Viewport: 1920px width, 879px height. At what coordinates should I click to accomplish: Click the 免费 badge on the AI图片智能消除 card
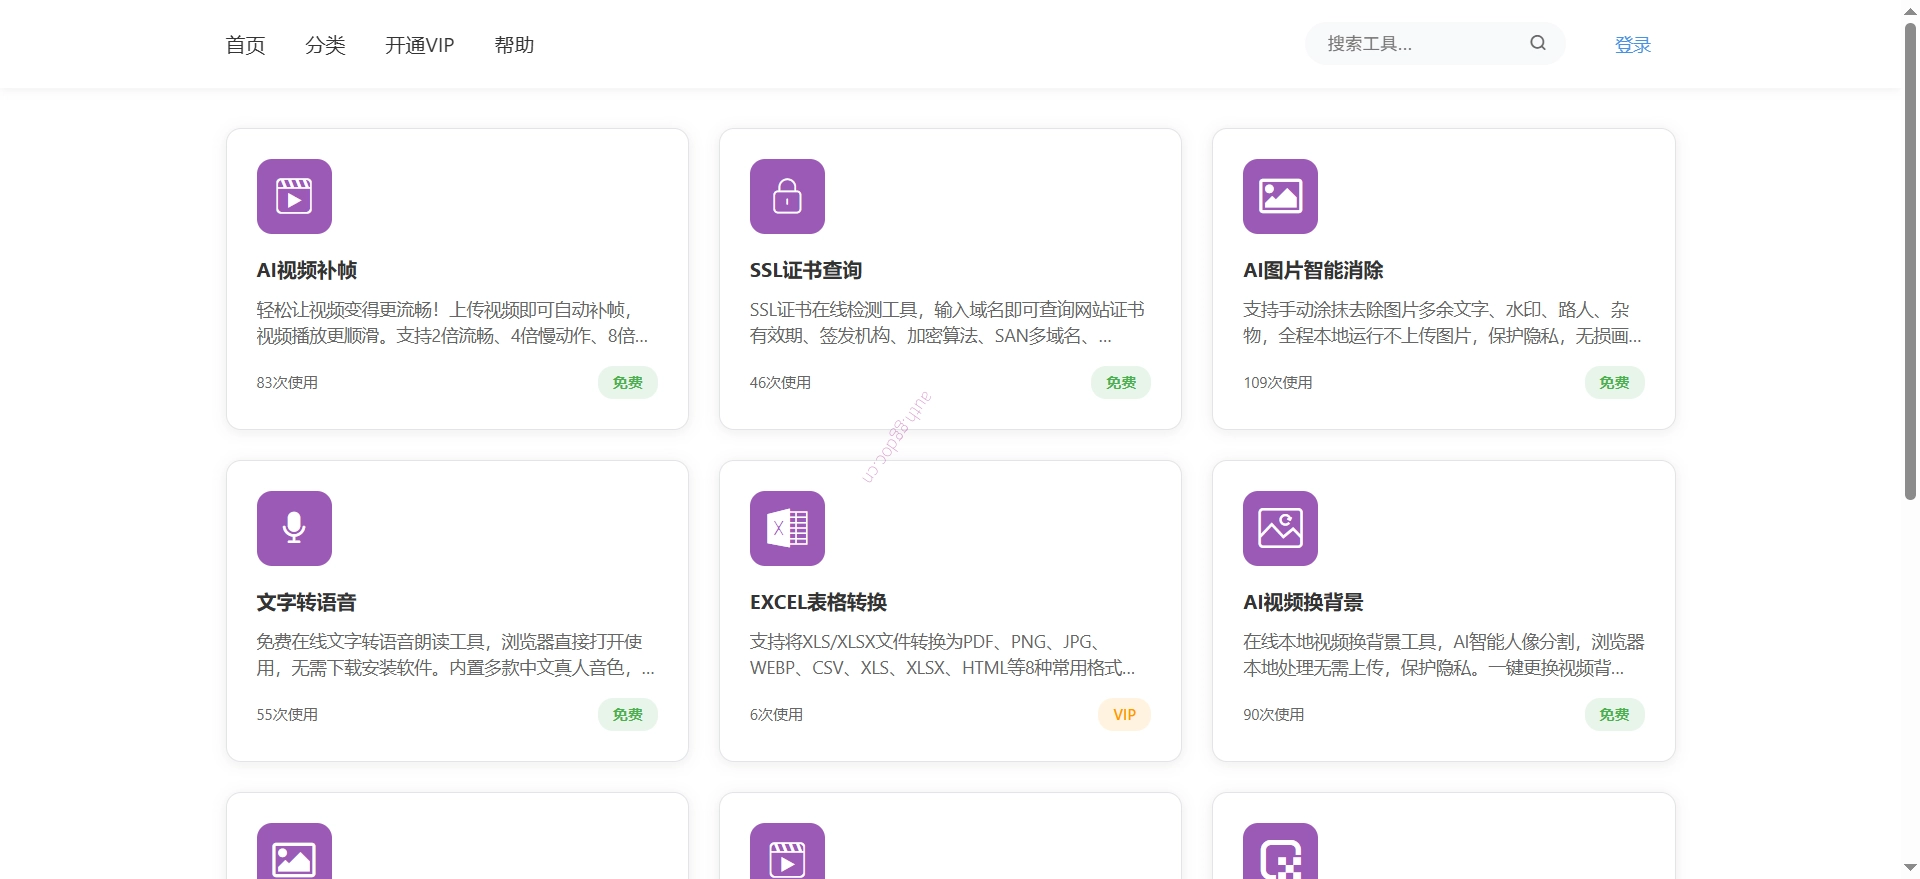1615,383
